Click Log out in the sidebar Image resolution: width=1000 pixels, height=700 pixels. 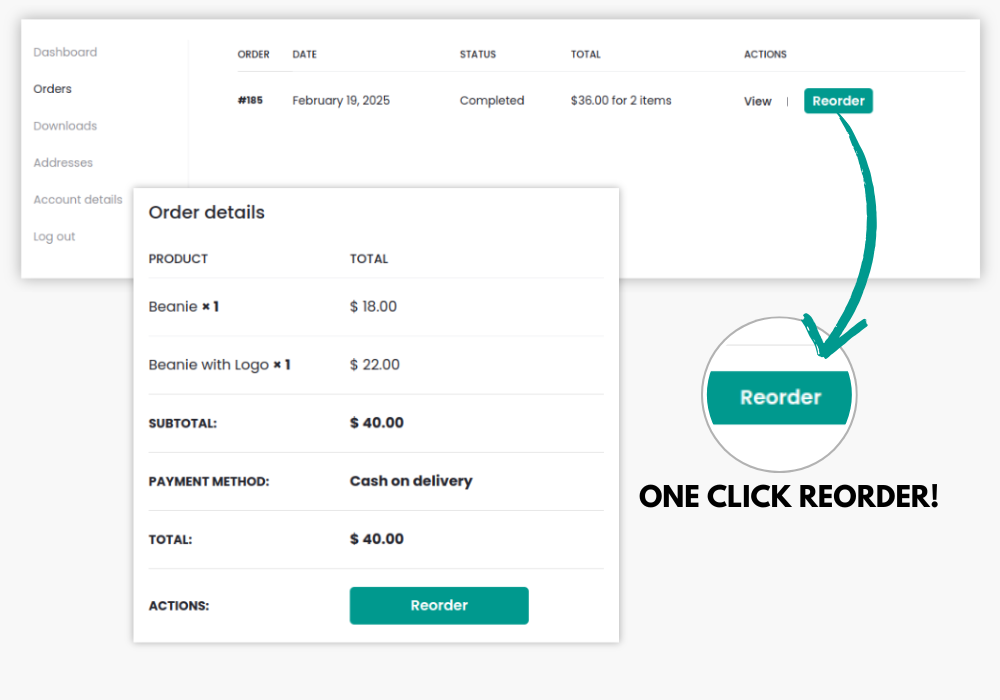click(54, 237)
